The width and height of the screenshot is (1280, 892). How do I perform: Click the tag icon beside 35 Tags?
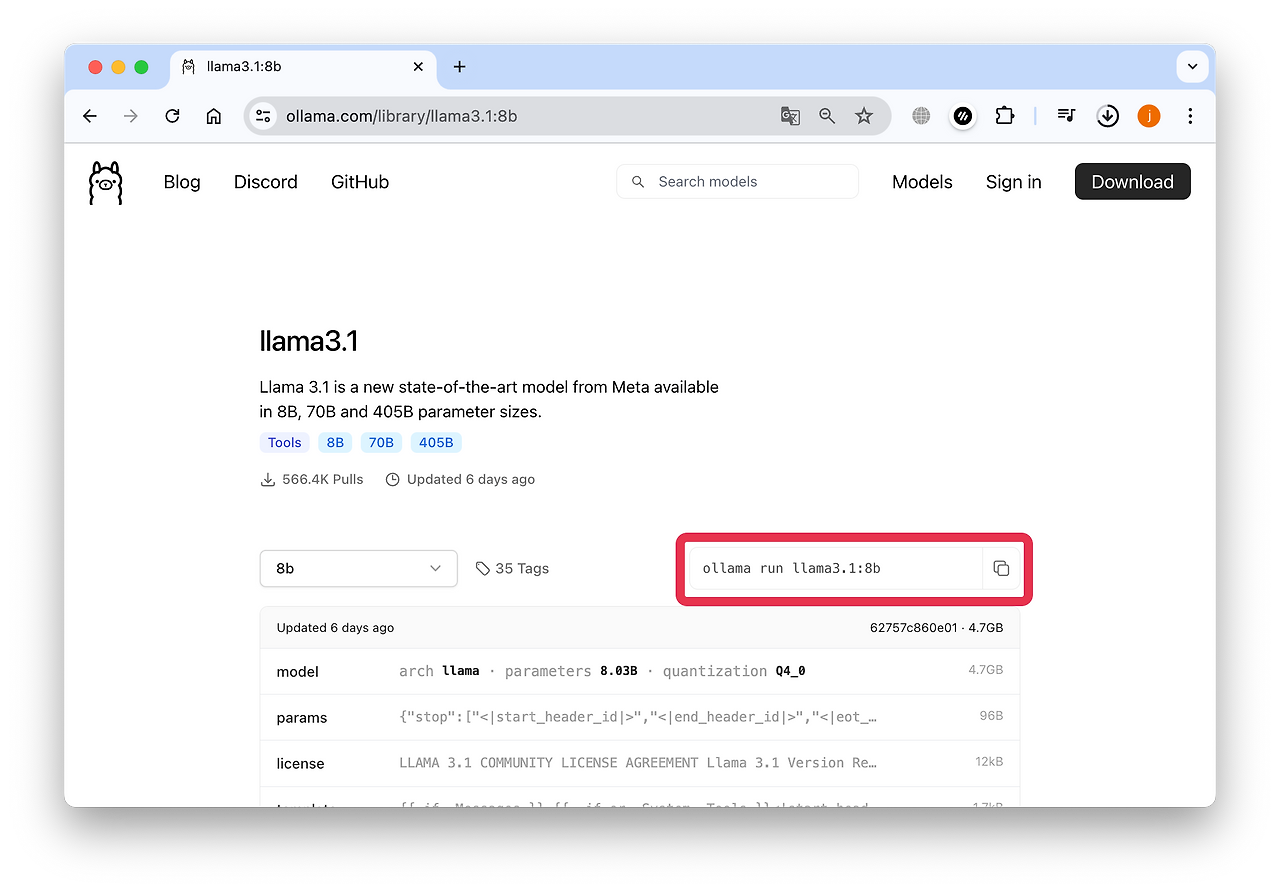click(x=483, y=568)
